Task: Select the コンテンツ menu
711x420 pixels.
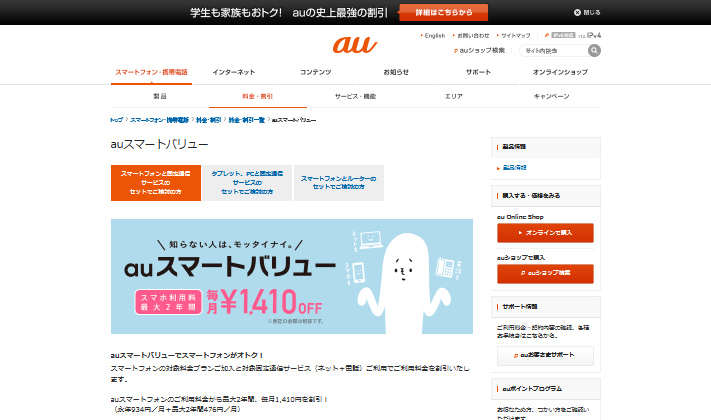Action: tap(315, 72)
